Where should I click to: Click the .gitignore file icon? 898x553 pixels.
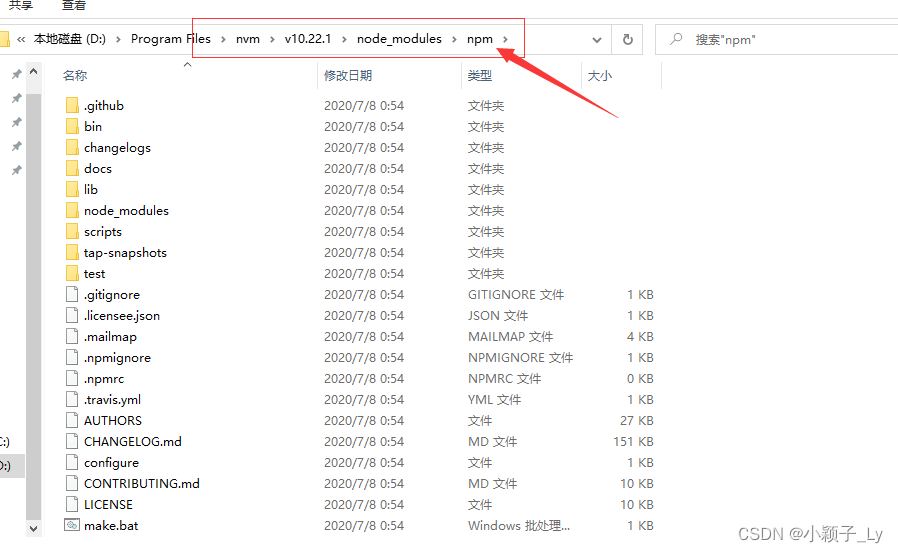point(72,294)
